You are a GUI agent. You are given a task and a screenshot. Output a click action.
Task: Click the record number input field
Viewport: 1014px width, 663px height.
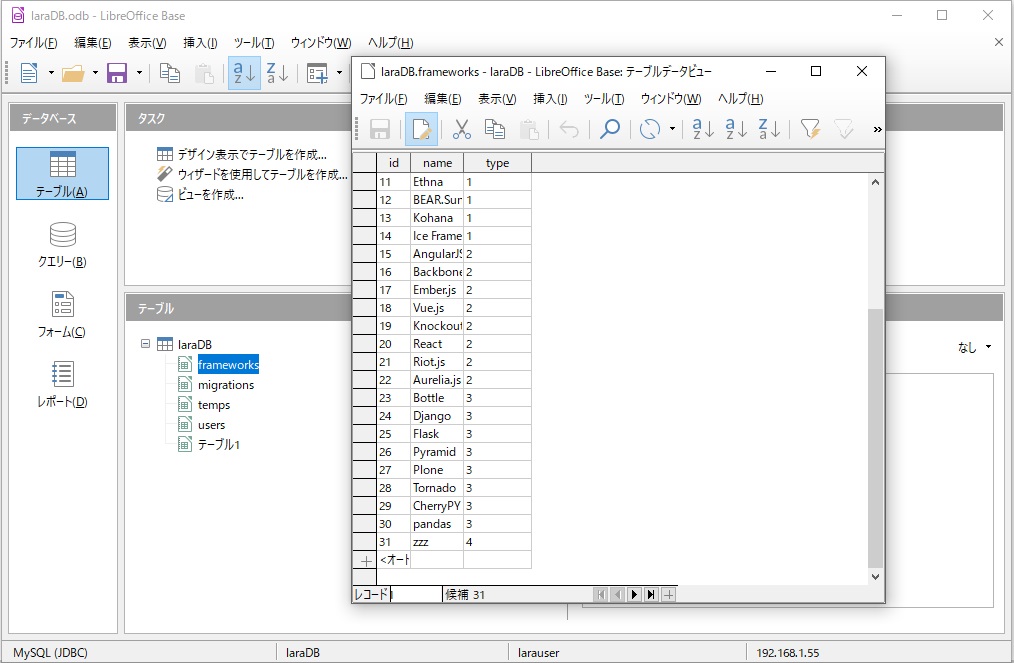pos(416,595)
